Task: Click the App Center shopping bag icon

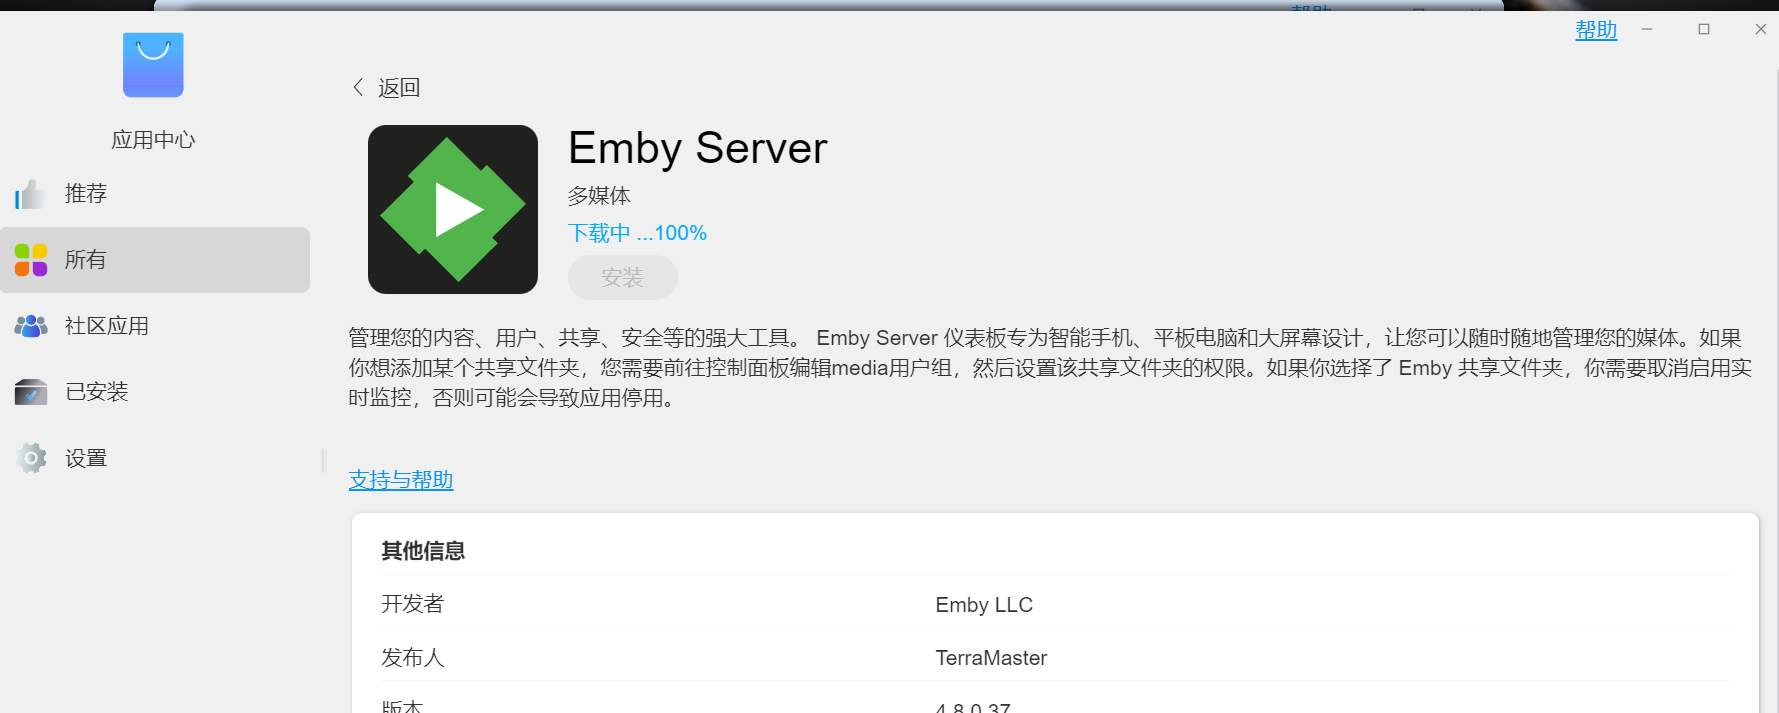Action: [x=153, y=65]
